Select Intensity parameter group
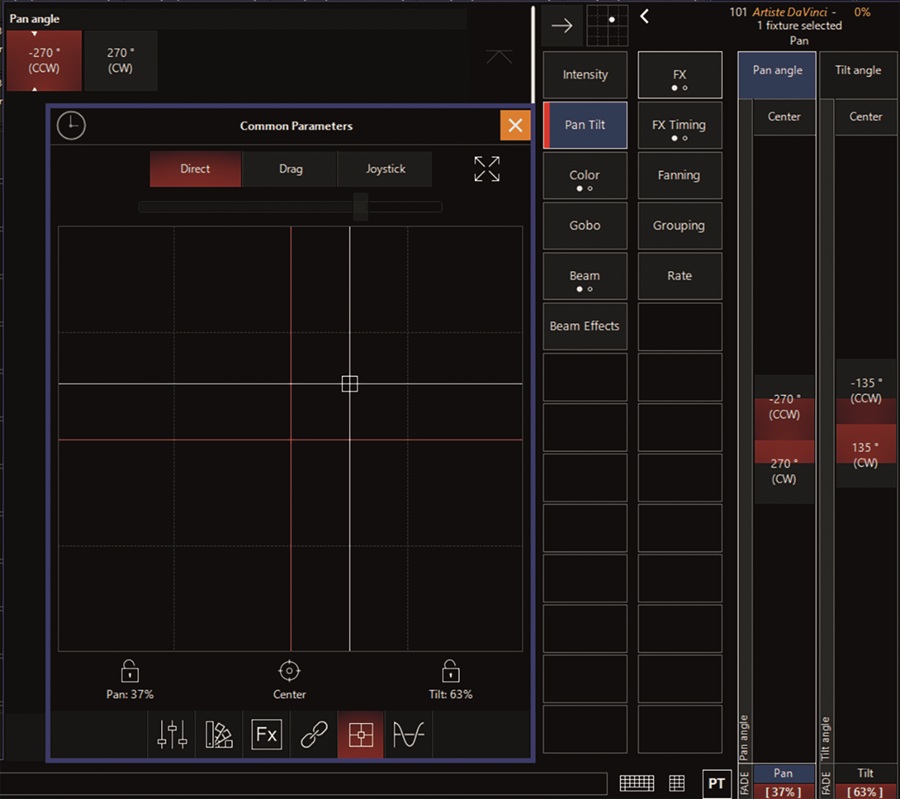 (585, 75)
